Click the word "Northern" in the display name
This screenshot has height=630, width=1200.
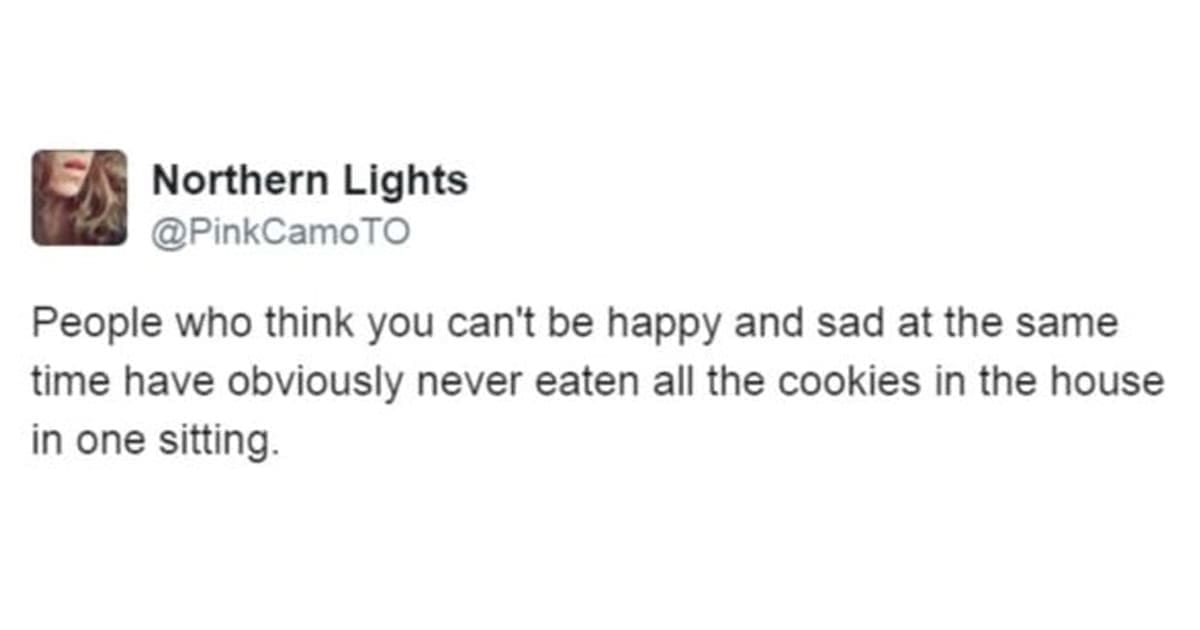239,181
